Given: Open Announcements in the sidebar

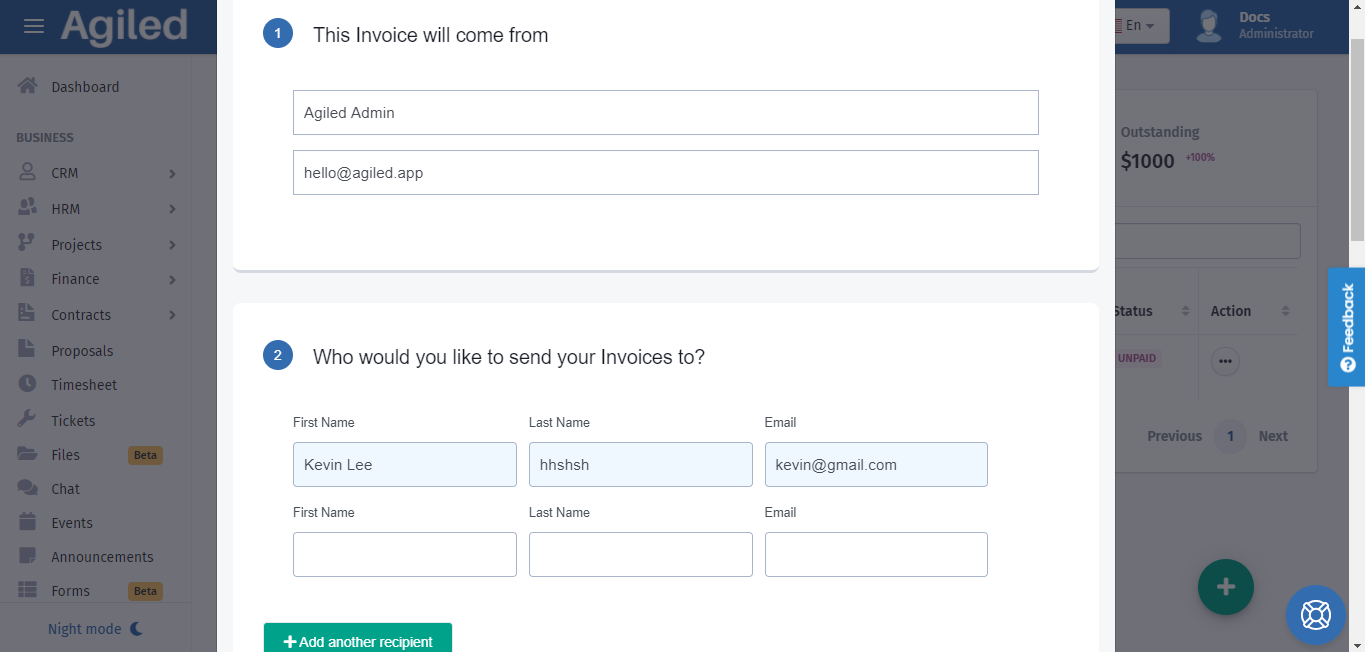Looking at the screenshot, I should click(x=102, y=557).
